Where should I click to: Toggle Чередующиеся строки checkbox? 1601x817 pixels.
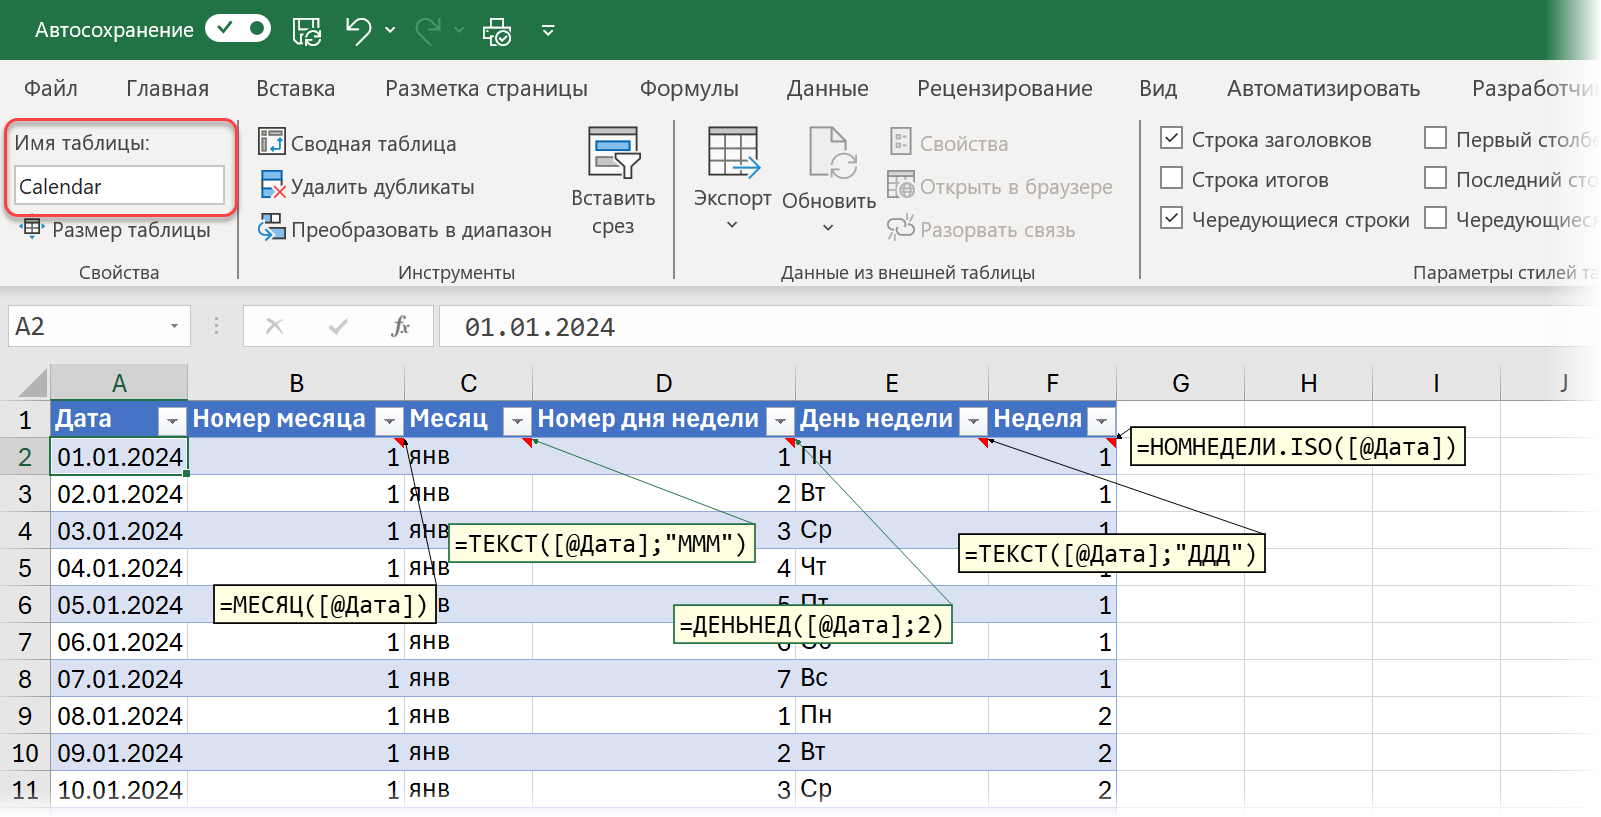(1172, 218)
